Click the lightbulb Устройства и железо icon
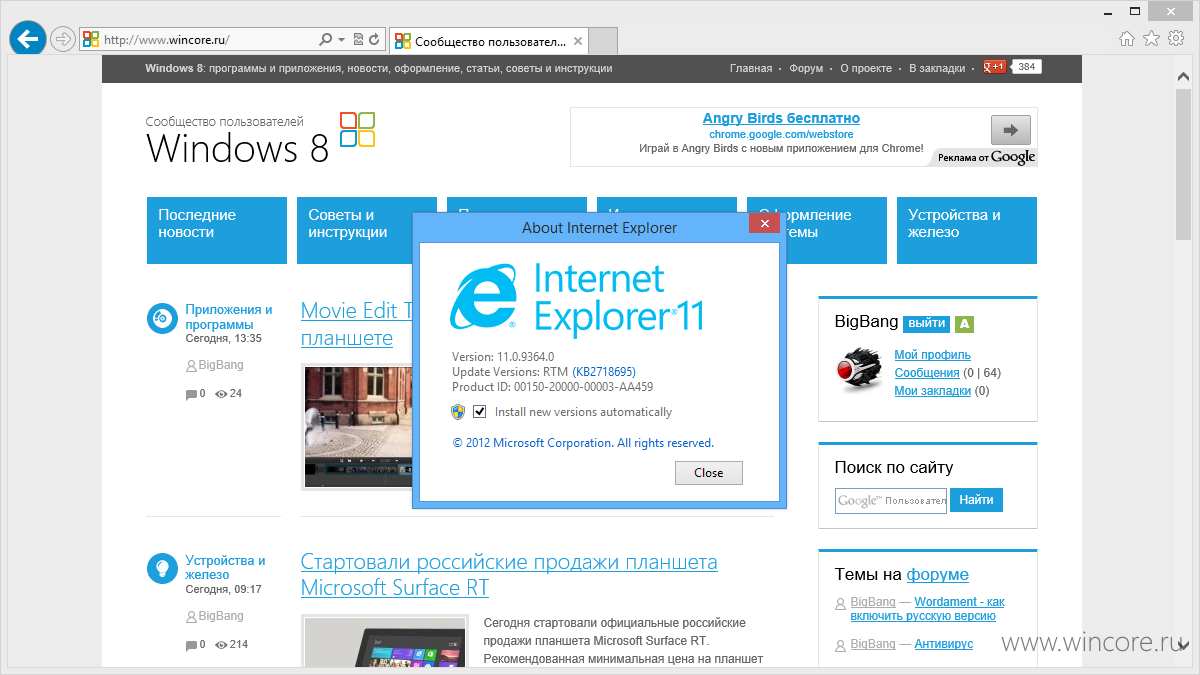 161,568
